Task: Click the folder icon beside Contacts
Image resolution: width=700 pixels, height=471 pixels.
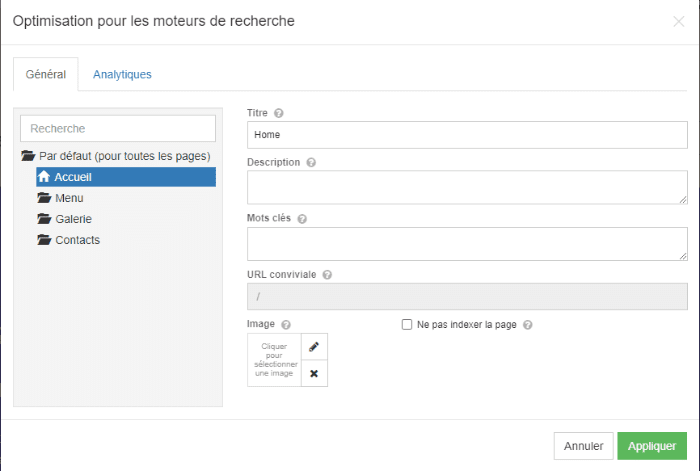Action: coord(44,240)
